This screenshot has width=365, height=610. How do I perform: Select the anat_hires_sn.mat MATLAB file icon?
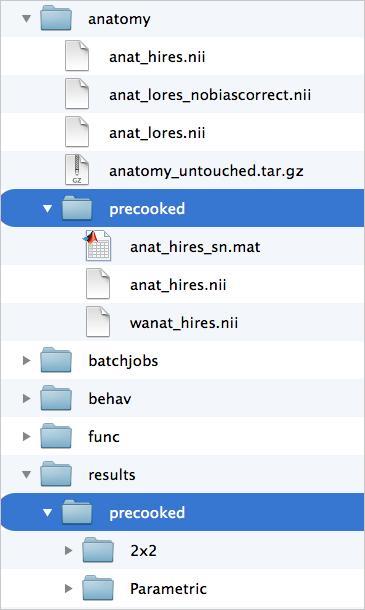pyautogui.click(x=97, y=246)
